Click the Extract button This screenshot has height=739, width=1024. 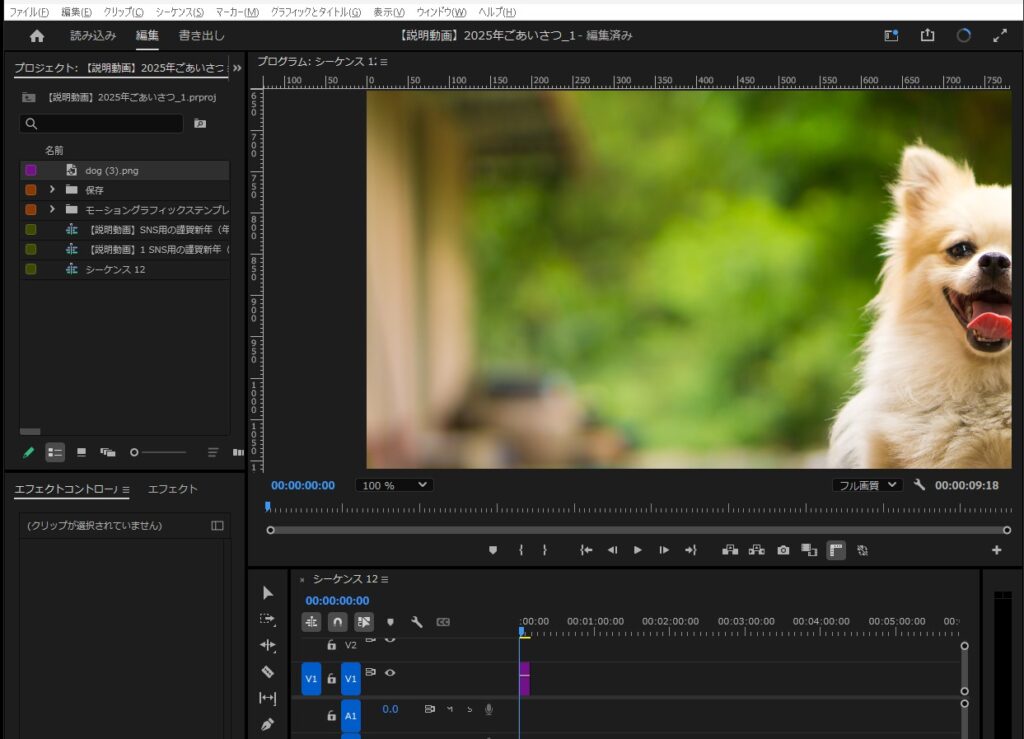756,550
